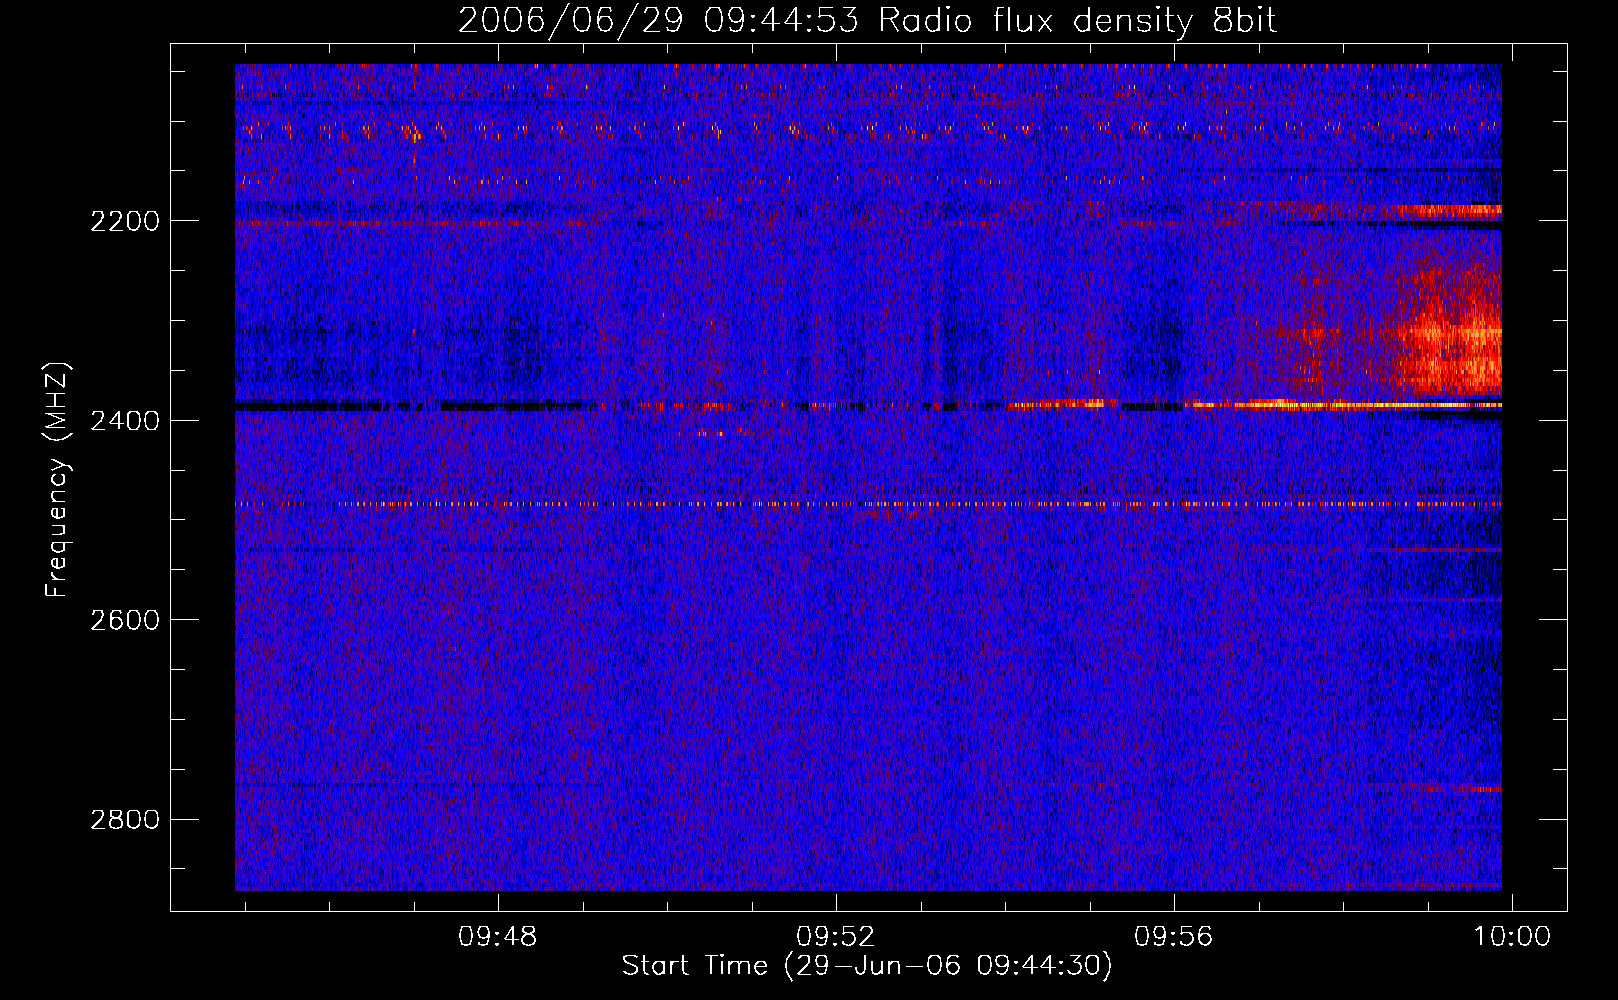Click the 09:48 time axis label

coord(497,937)
